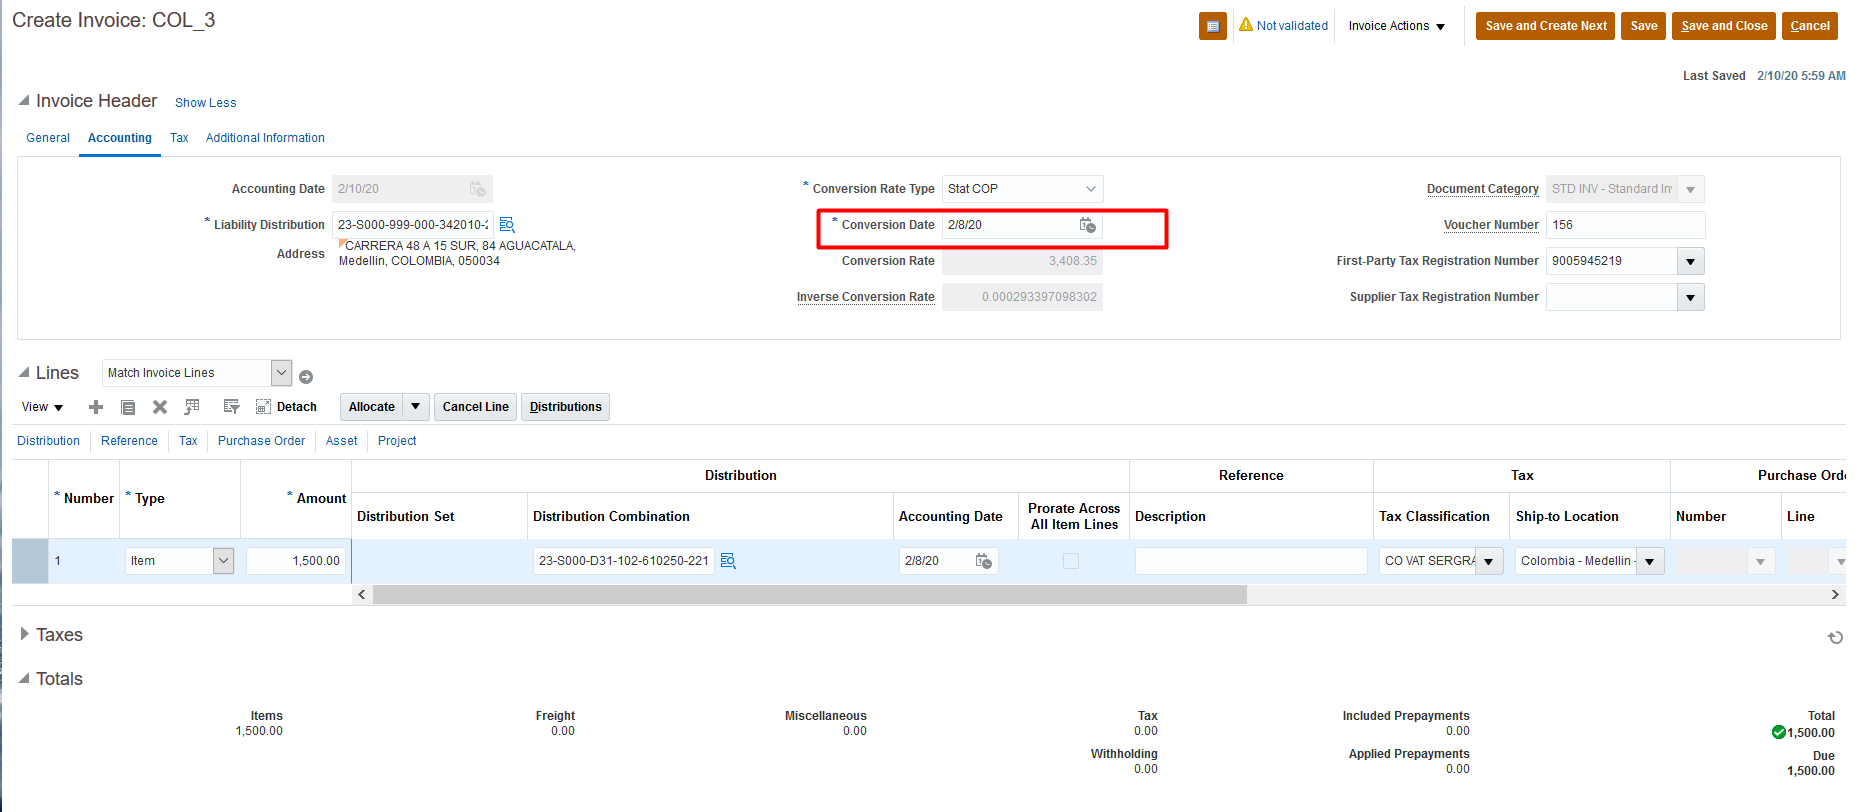Add a new invoice line with plus icon
This screenshot has width=1865, height=812.
click(x=96, y=407)
